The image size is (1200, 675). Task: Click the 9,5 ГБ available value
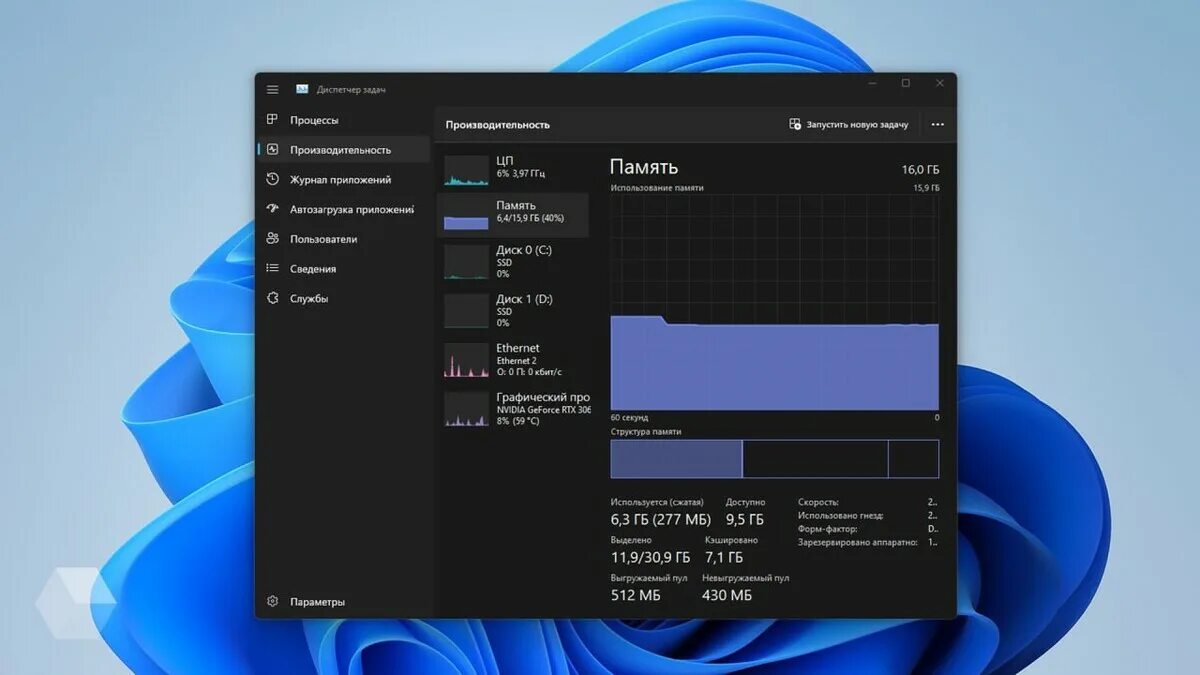pos(745,519)
